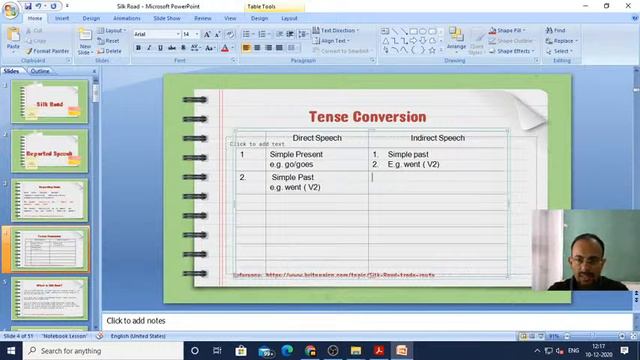Open Align Text dropdown
Screen dimensions: 640x360
pyautogui.click(x=331, y=41)
